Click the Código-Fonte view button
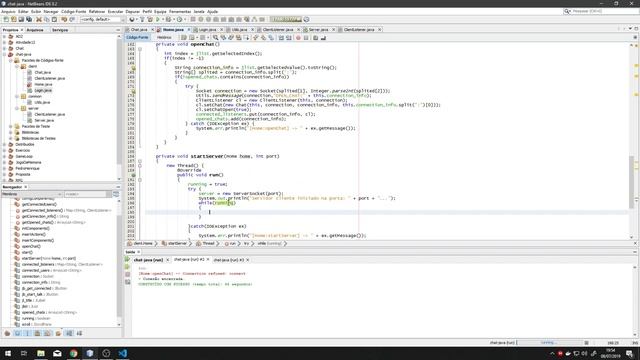Image resolution: width=640 pixels, height=360 pixels. point(137,38)
